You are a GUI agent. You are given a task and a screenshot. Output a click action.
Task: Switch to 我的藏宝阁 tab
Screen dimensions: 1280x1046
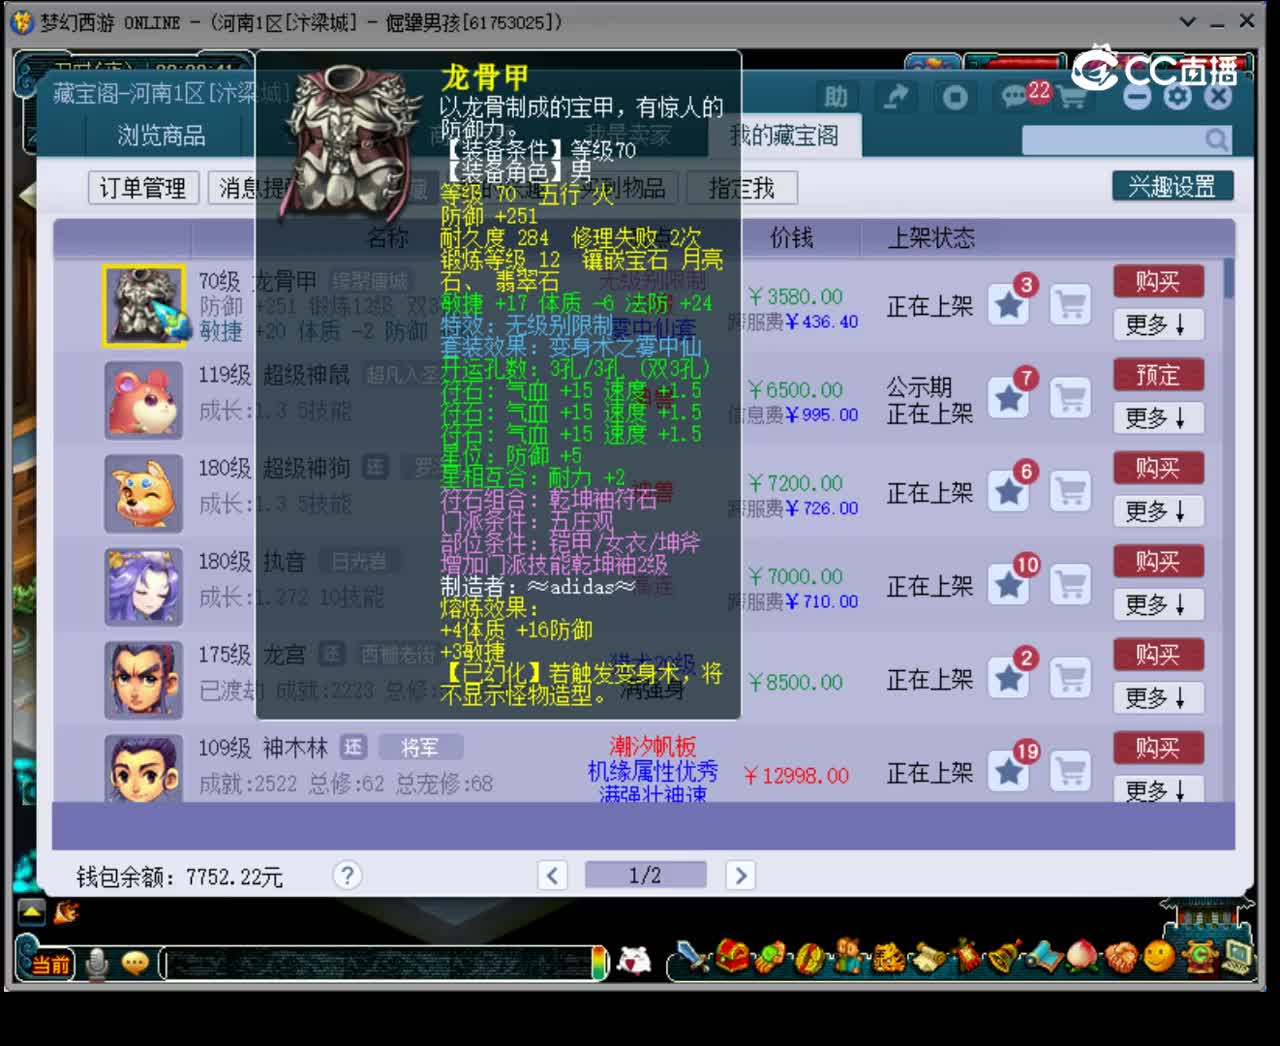(784, 135)
